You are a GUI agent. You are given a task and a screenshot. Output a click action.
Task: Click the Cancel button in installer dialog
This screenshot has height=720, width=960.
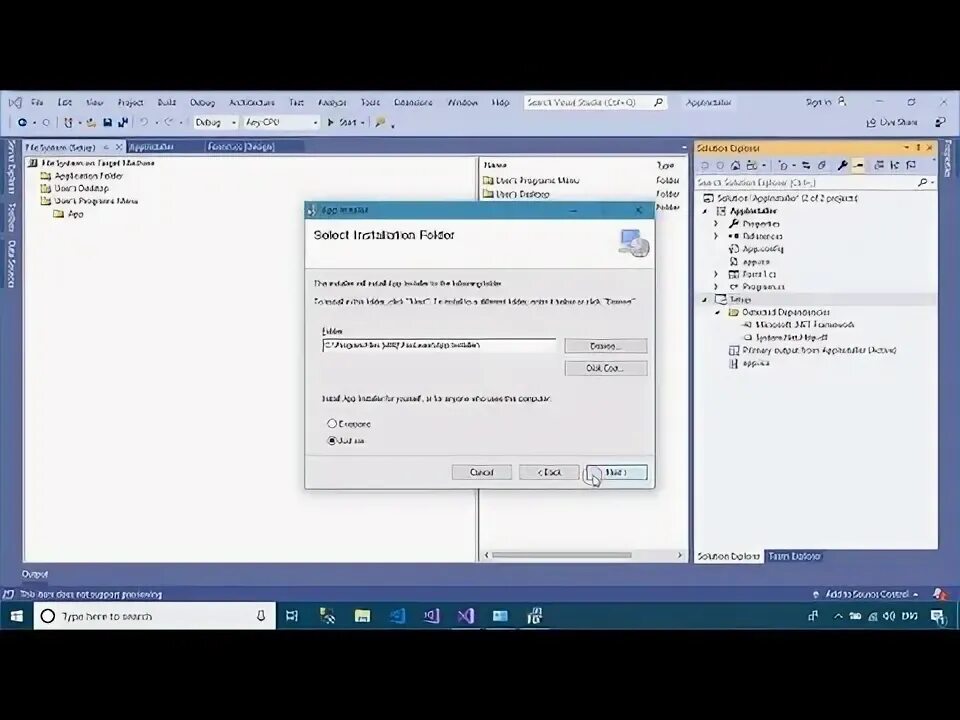click(x=481, y=472)
